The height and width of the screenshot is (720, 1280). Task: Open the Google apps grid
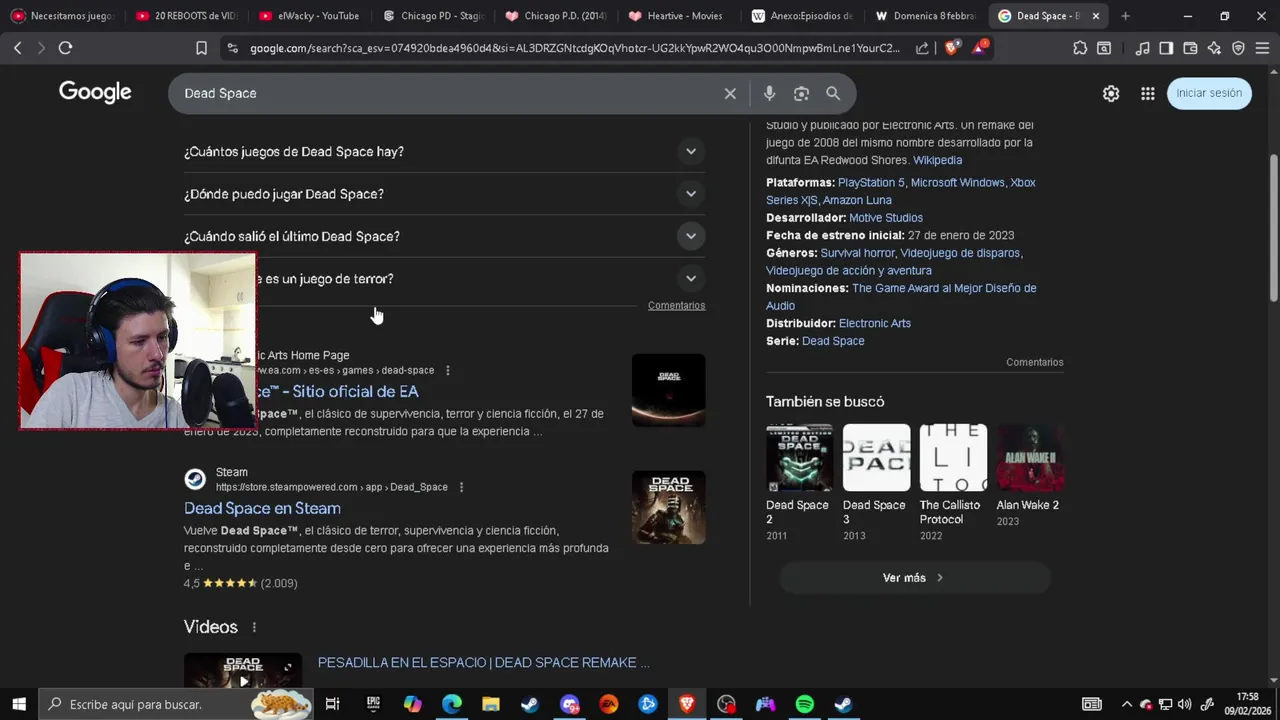coord(1148,93)
